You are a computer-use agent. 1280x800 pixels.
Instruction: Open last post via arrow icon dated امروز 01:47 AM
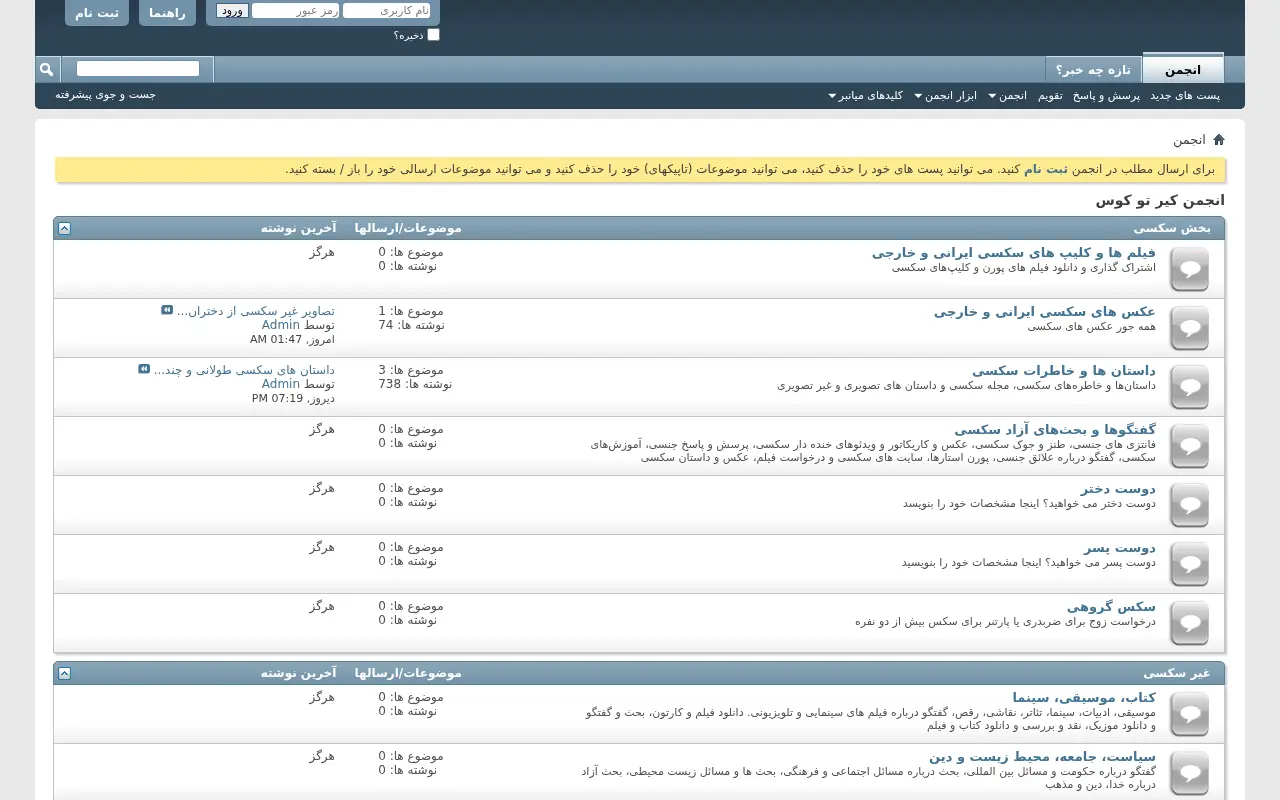tap(167, 310)
